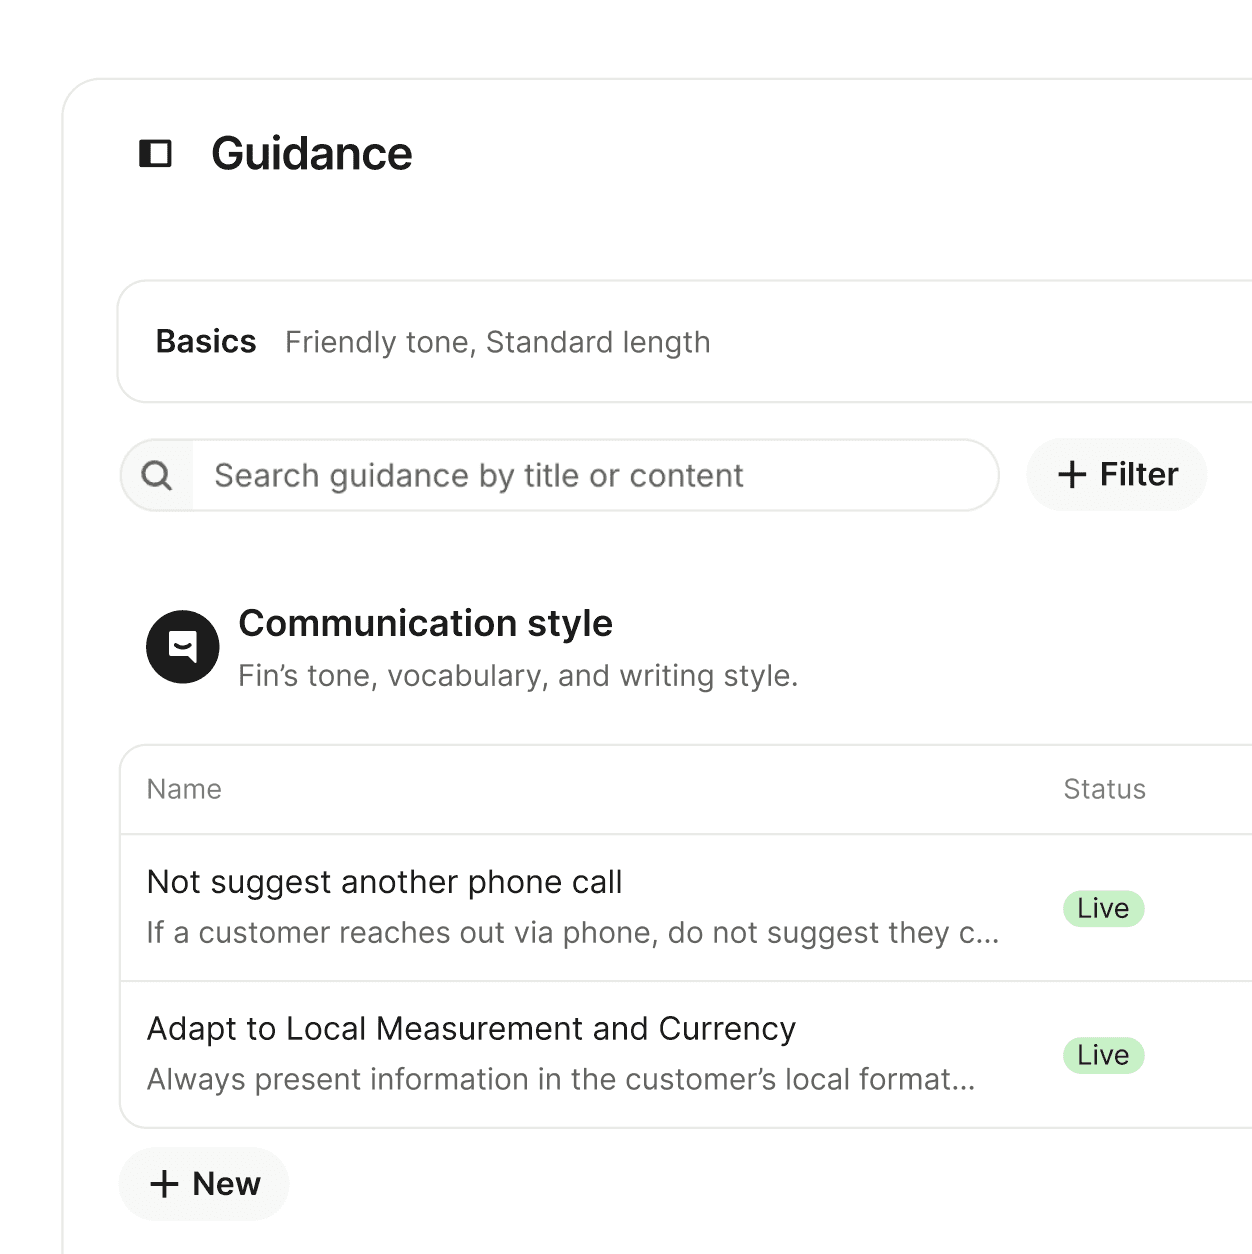Viewport: 1252px width, 1254px height.
Task: Click the search magnifier icon
Action: 157,475
